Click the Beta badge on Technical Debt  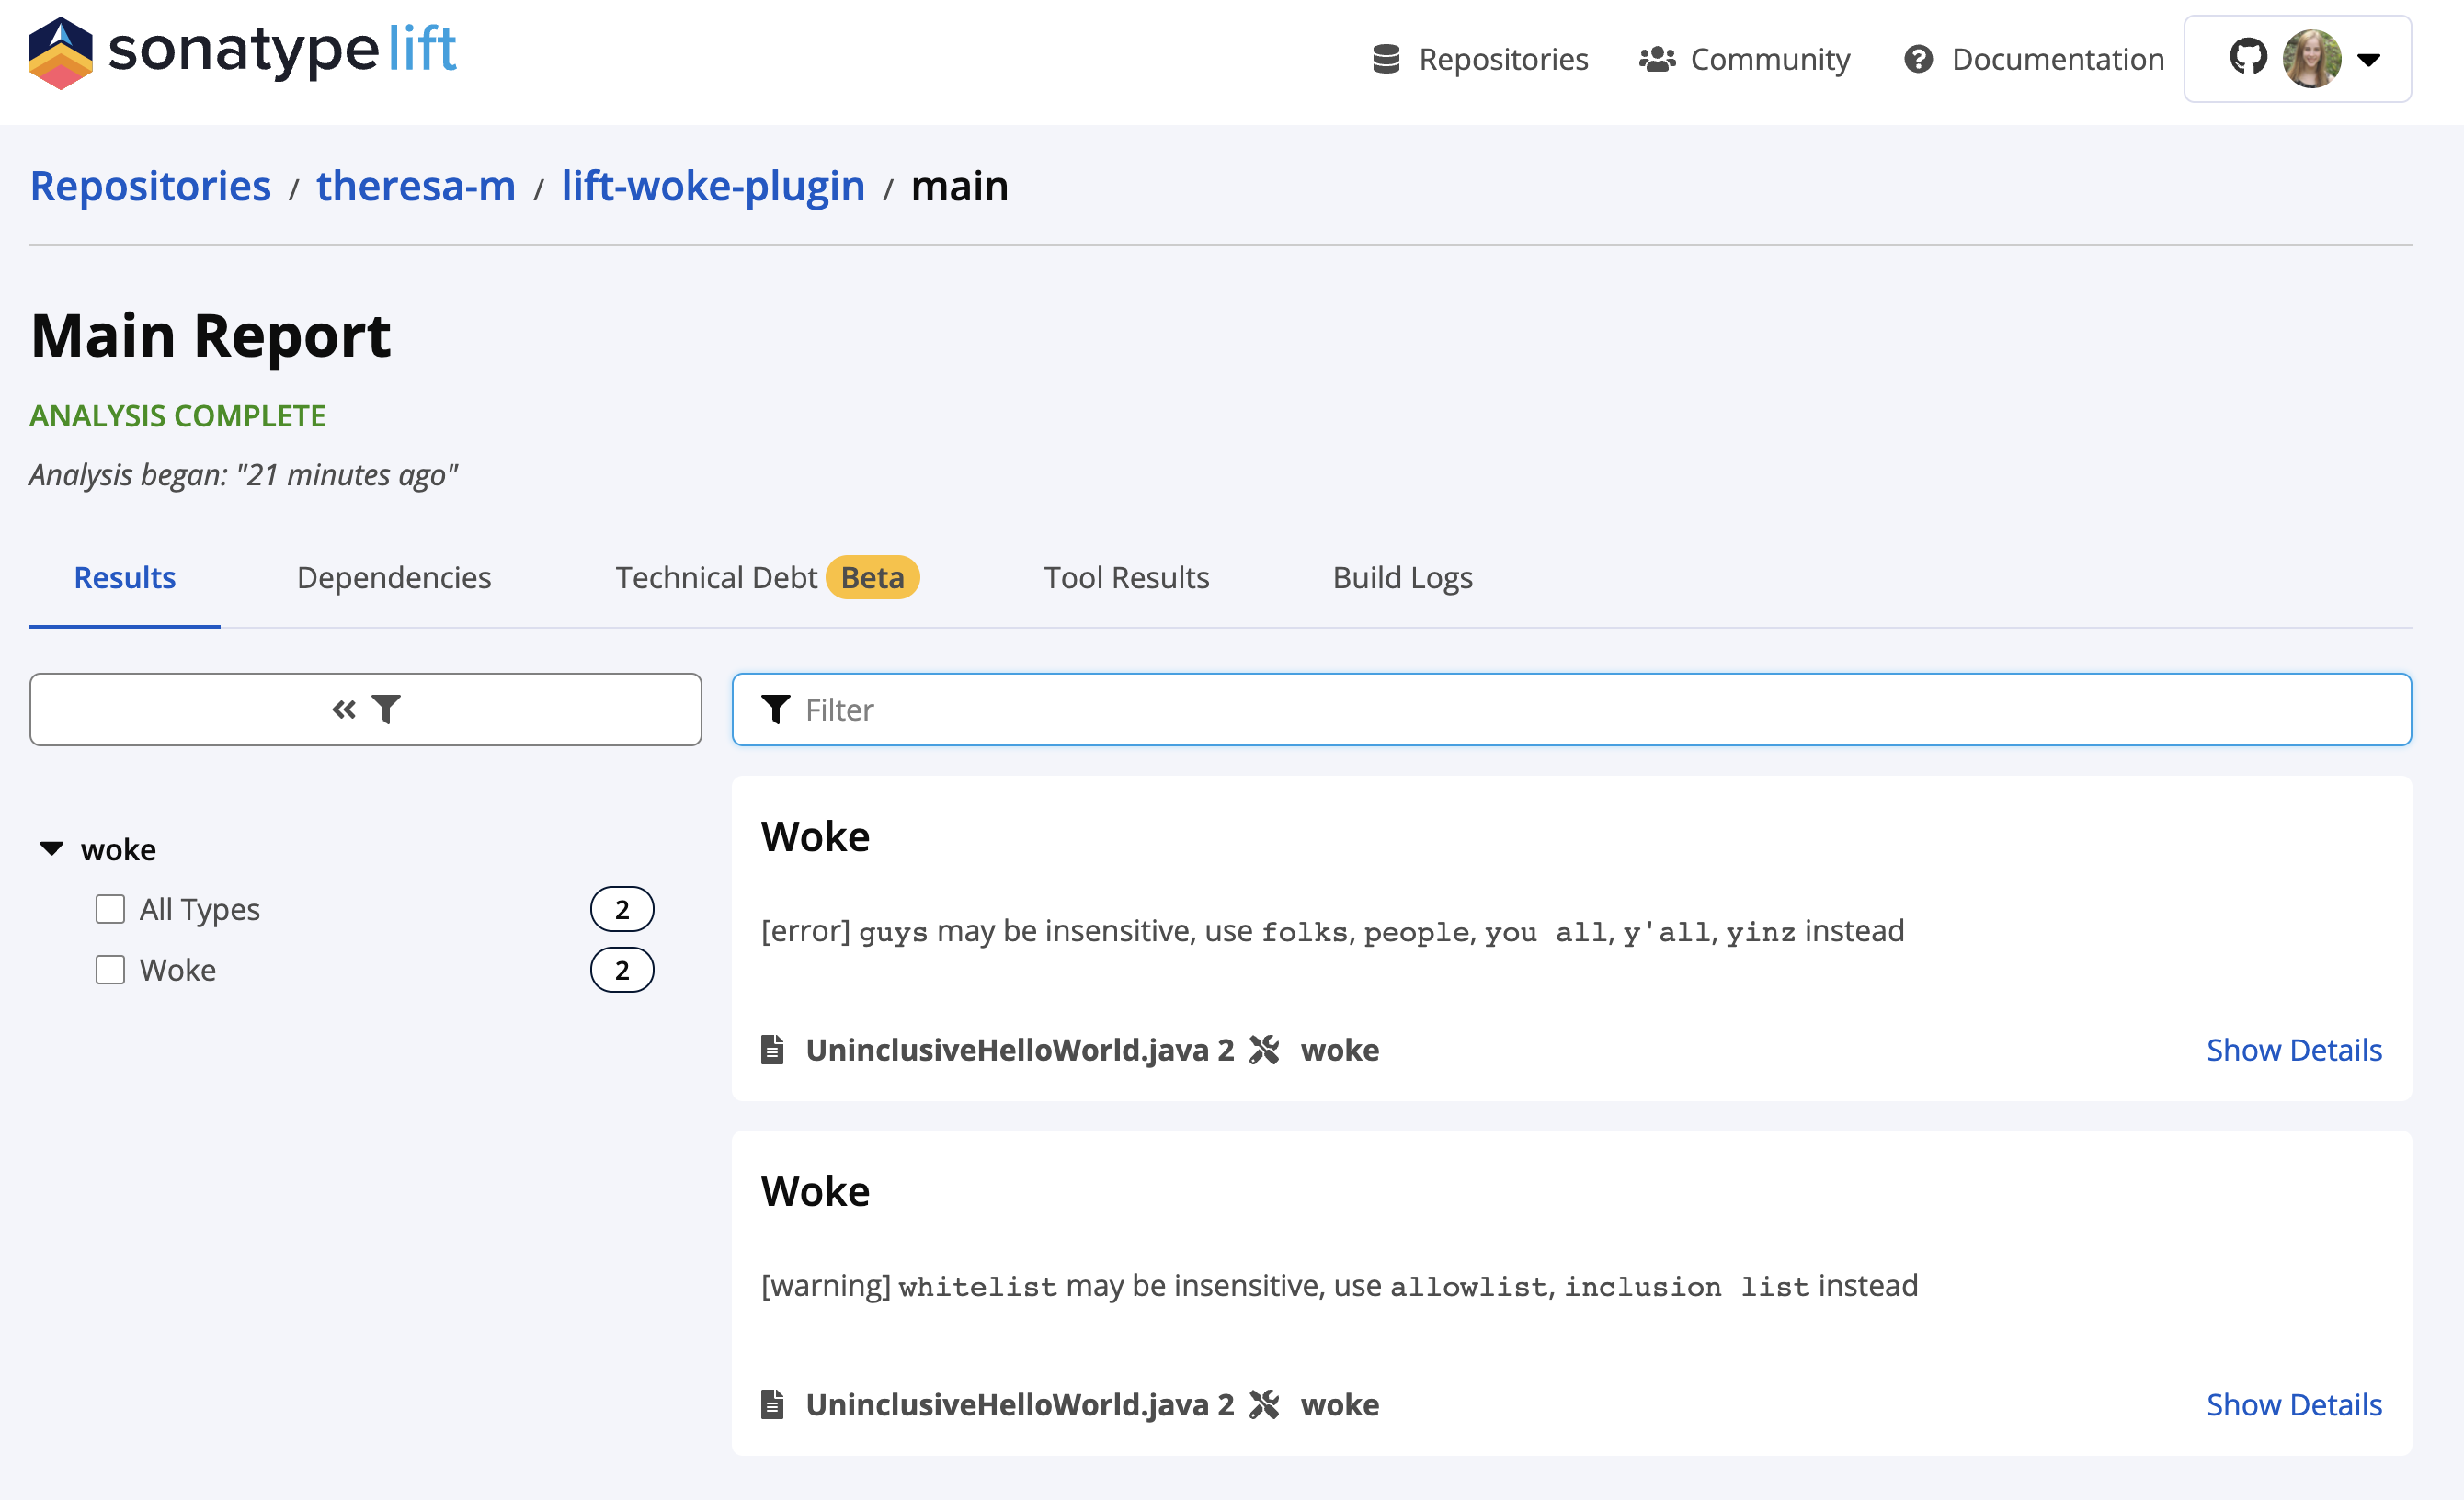coord(872,577)
